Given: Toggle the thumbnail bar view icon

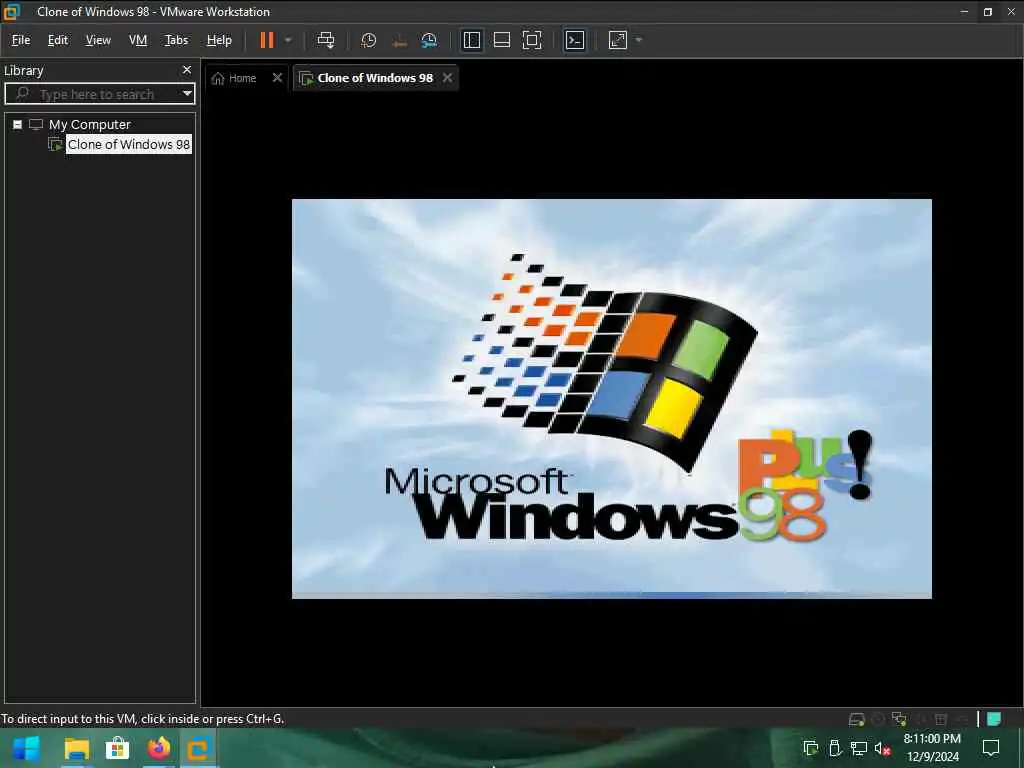Looking at the screenshot, I should pos(502,40).
